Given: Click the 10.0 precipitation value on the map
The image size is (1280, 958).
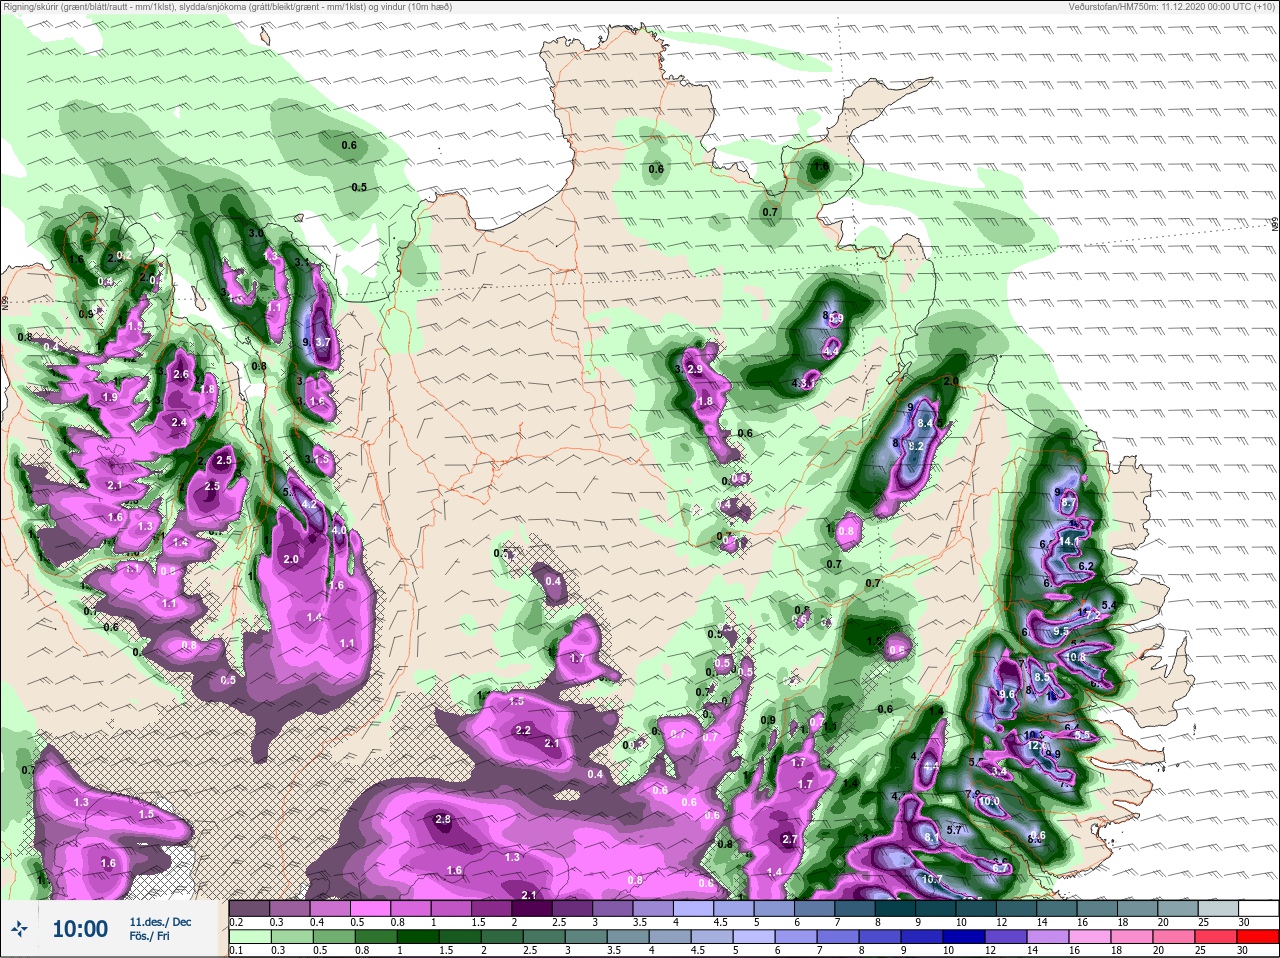Looking at the screenshot, I should pyautogui.click(x=989, y=801).
